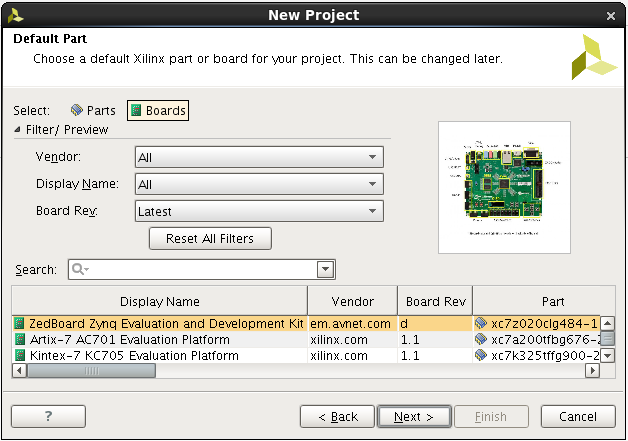The image size is (628, 441).
Task: Select the Parts option
Action: [x=93, y=111]
